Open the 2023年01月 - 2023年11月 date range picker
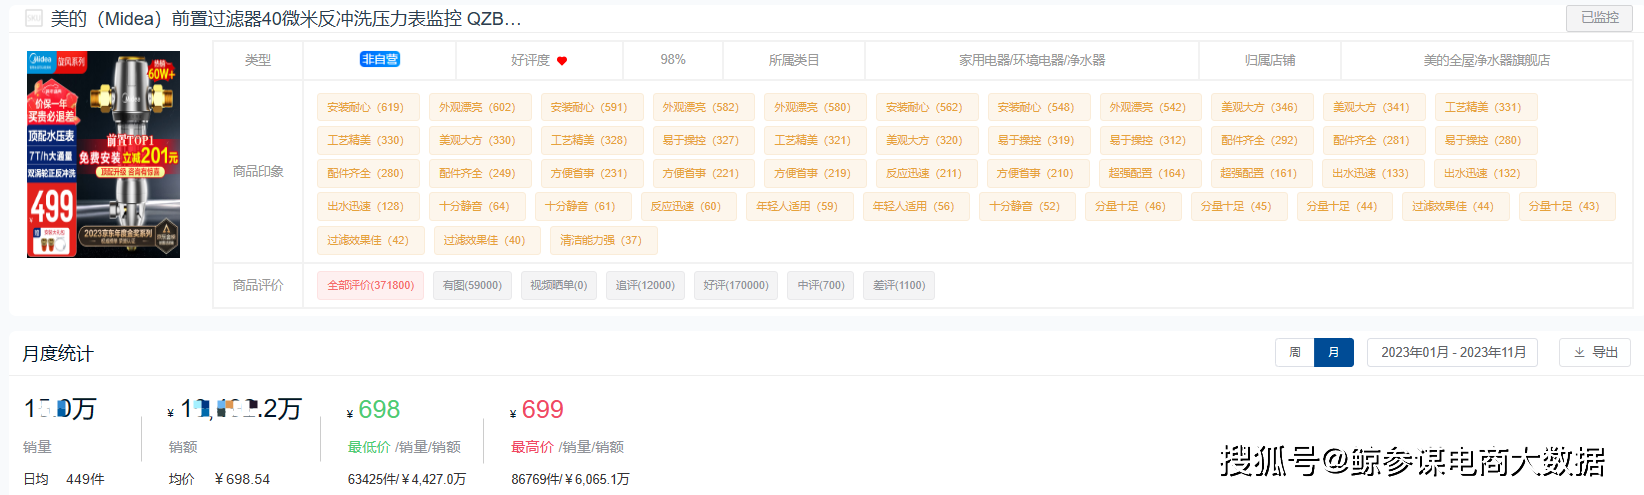Image resolution: width=1644 pixels, height=495 pixels. click(1453, 352)
